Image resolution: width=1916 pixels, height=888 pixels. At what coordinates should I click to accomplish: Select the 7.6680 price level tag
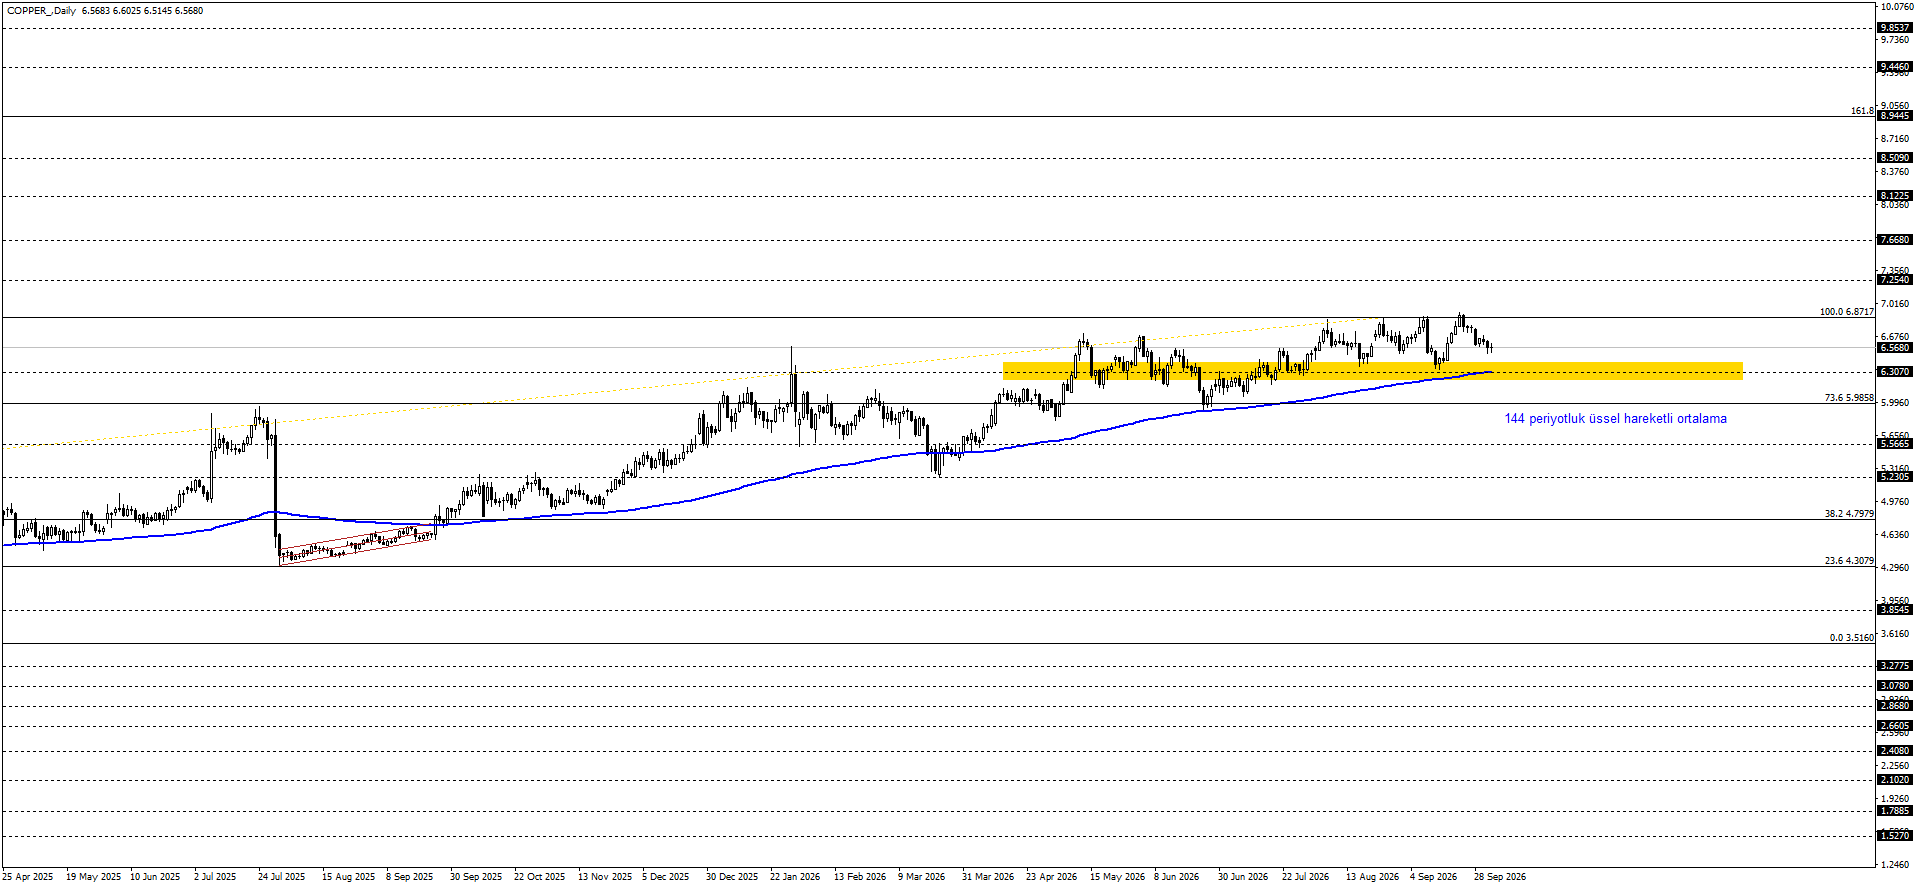tap(1895, 240)
